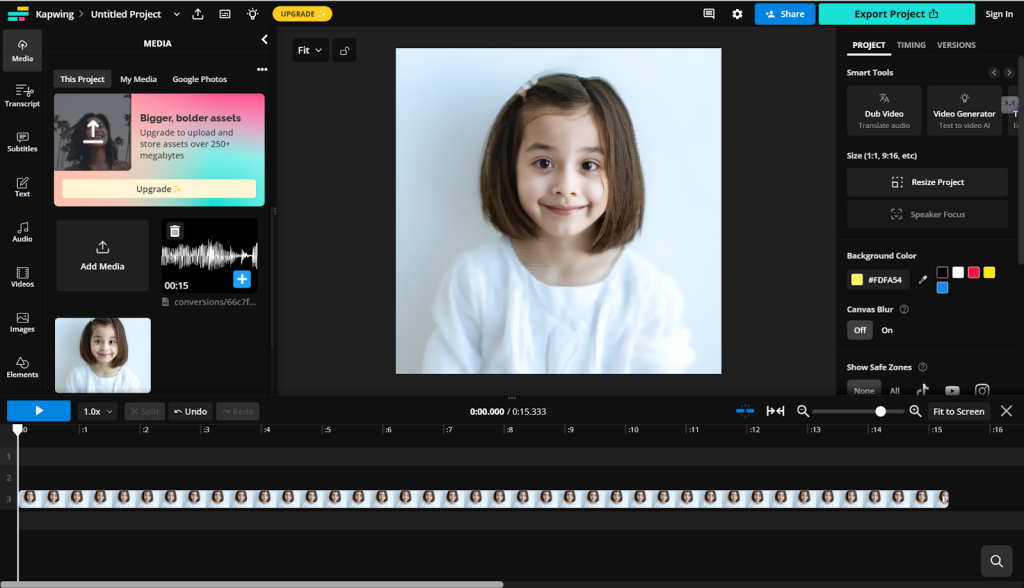The height and width of the screenshot is (588, 1024).
Task: Open the Fit canvas zoom dropdown
Action: (310, 50)
